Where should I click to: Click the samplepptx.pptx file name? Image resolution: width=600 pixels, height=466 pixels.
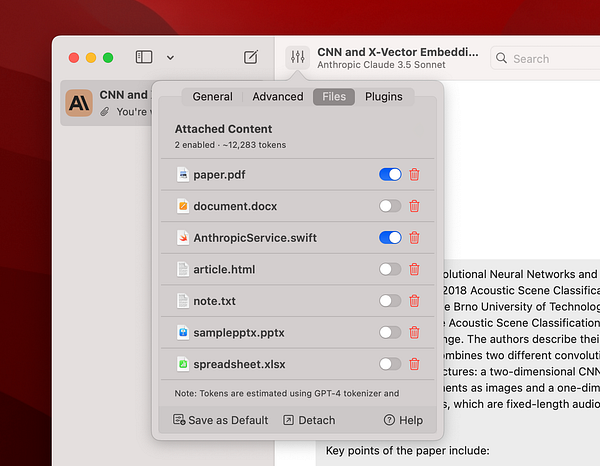click(239, 333)
